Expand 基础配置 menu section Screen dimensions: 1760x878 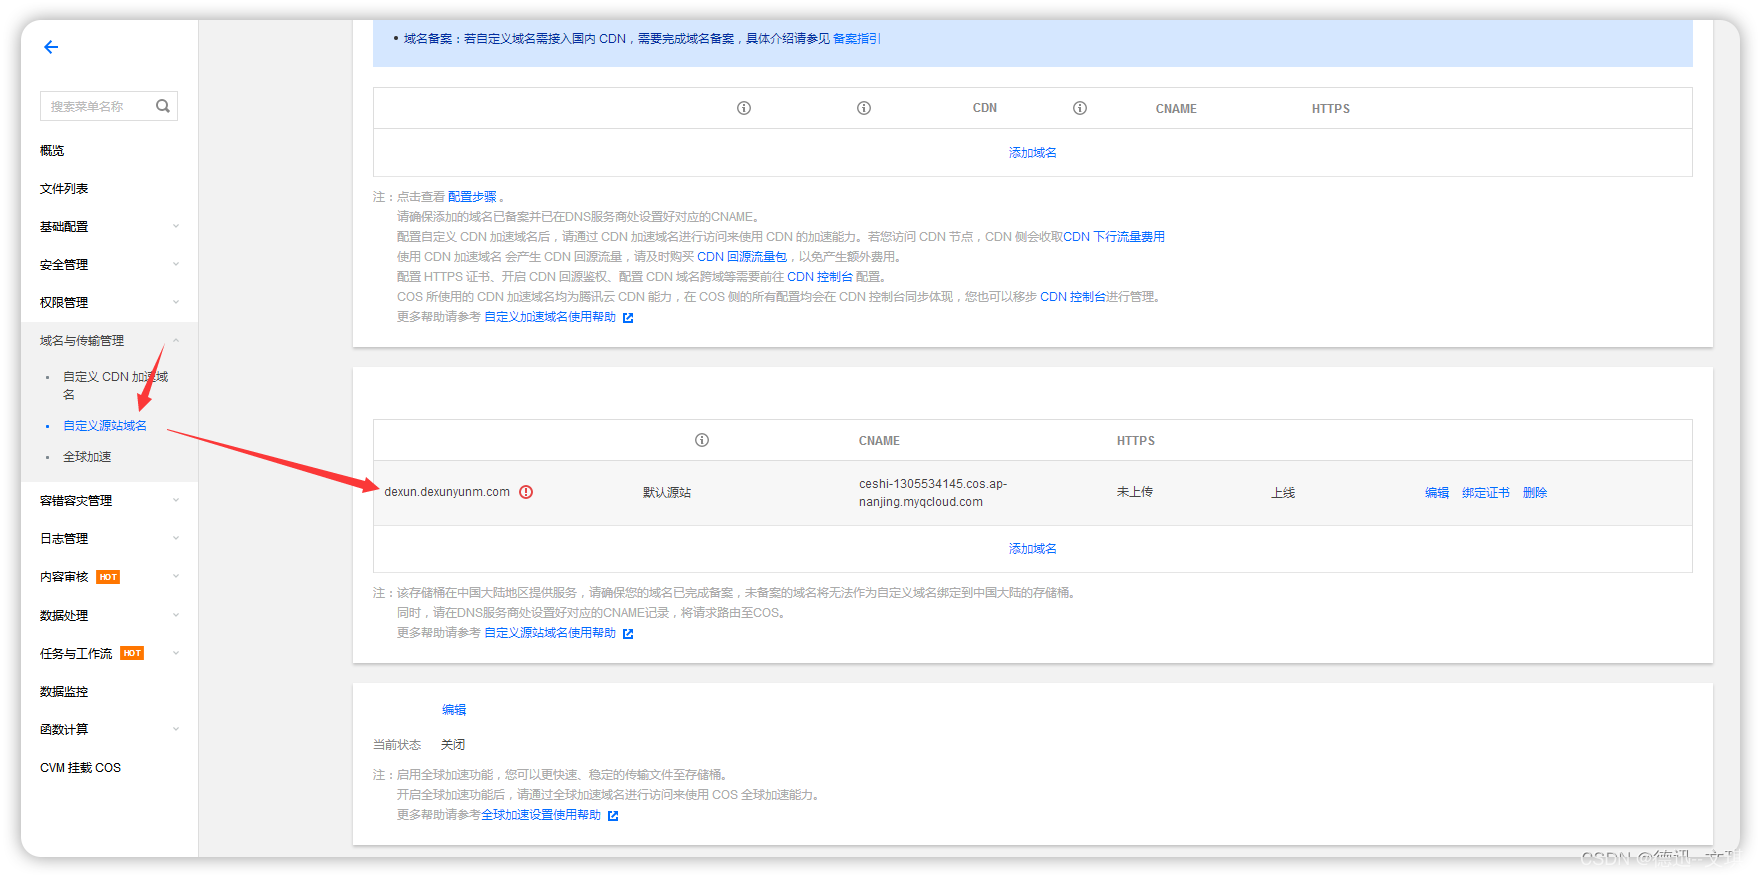coord(109,227)
